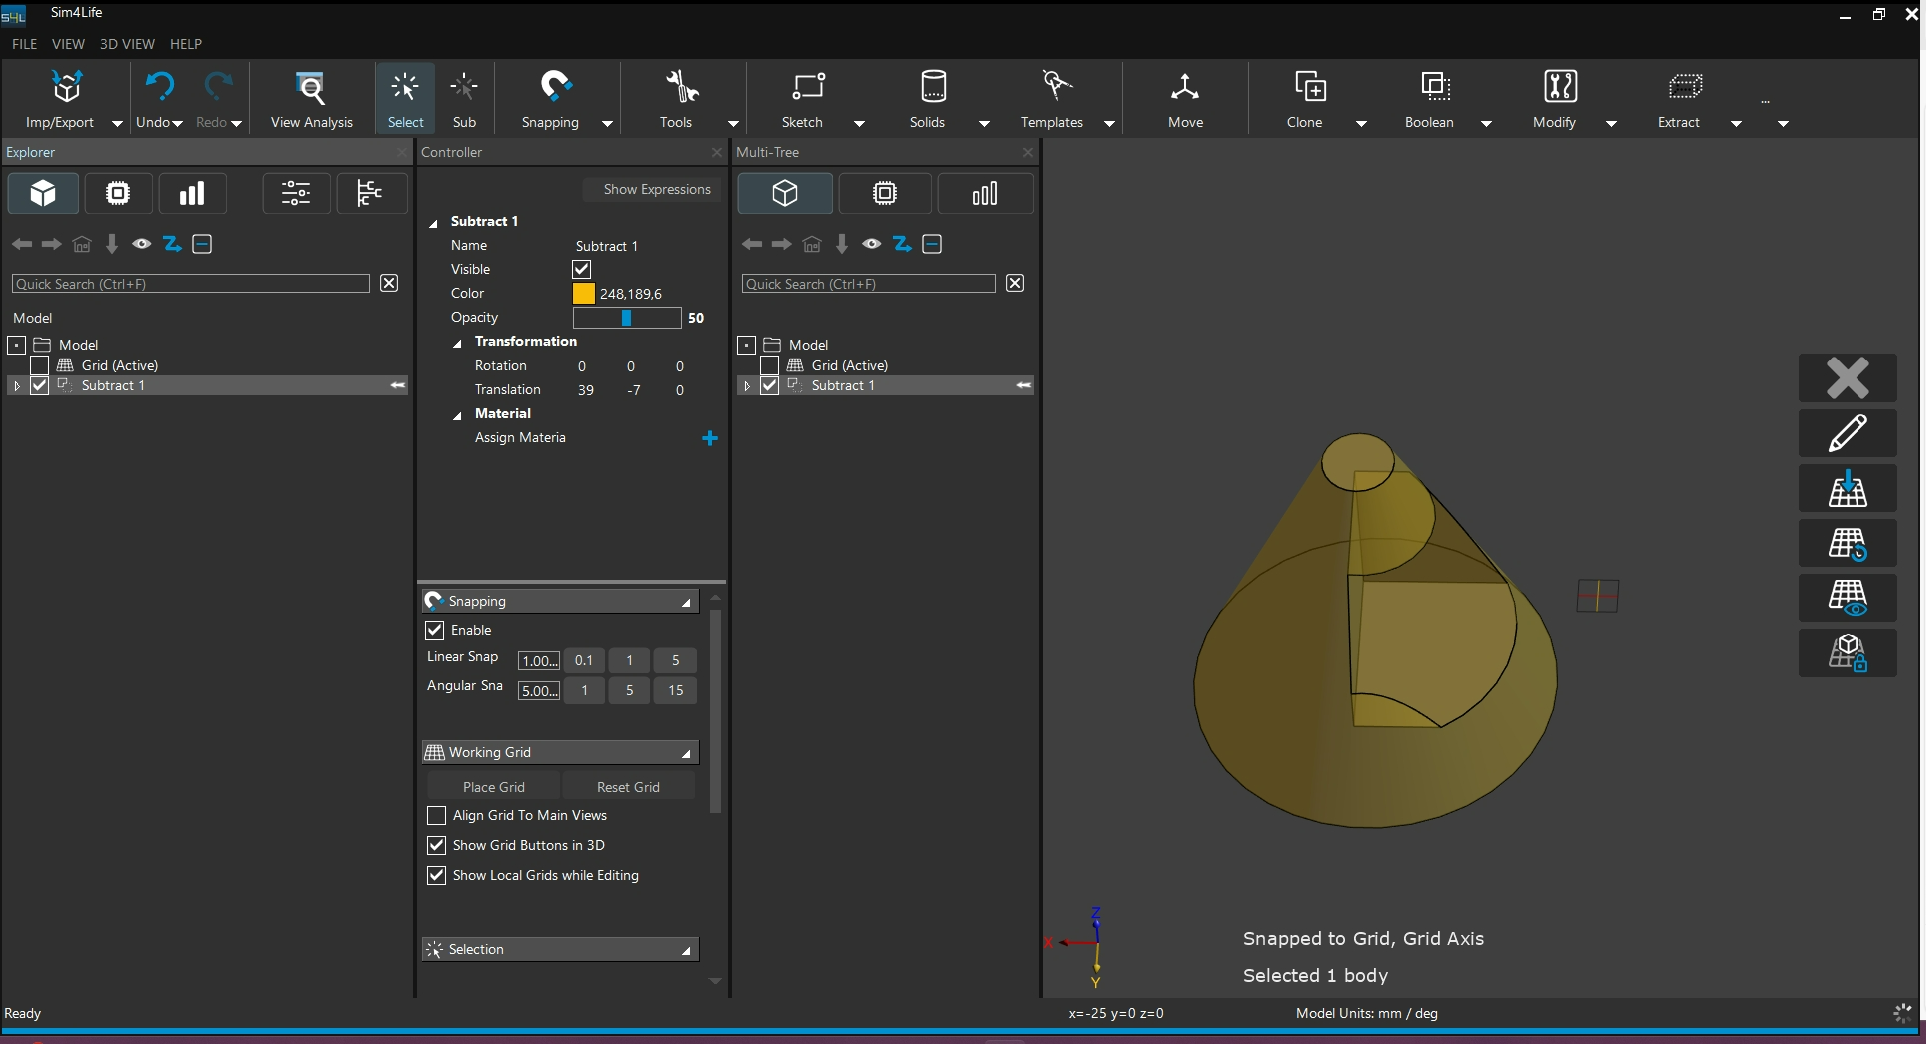Click the Imp/Export toolbar icon

point(66,89)
